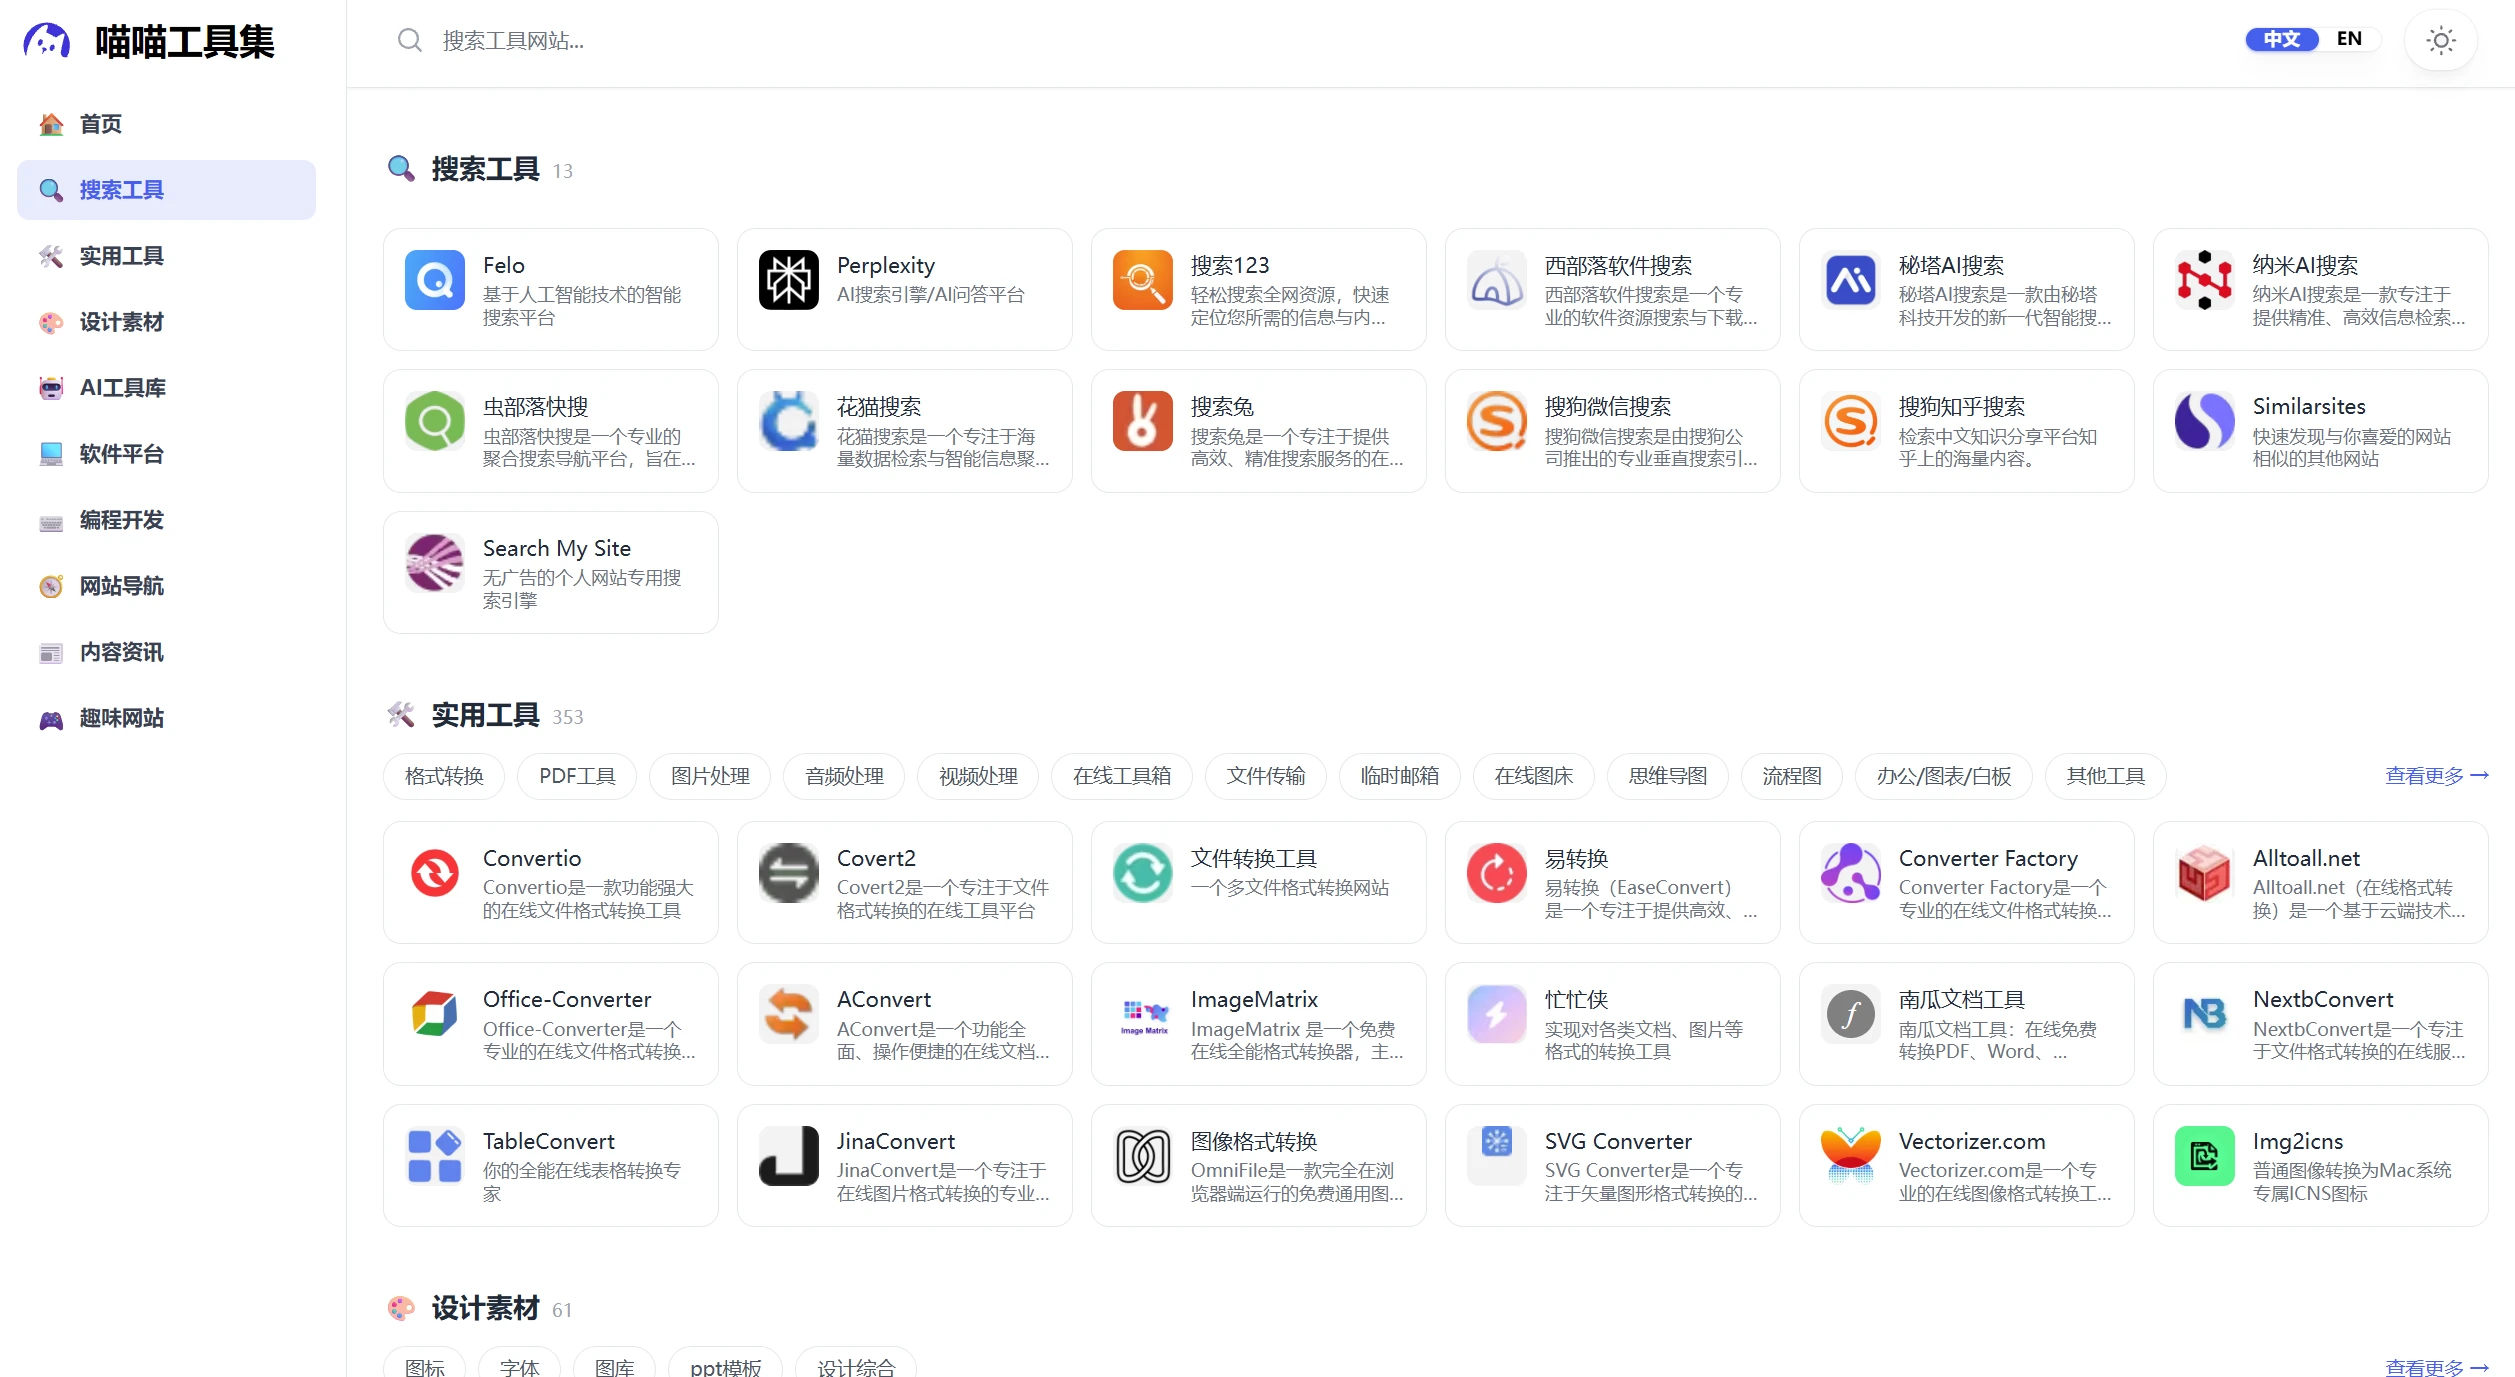Screen dimensions: 2515x1377
Task: Select the 办公/图表/白板 filter tab
Action: pos(1944,776)
